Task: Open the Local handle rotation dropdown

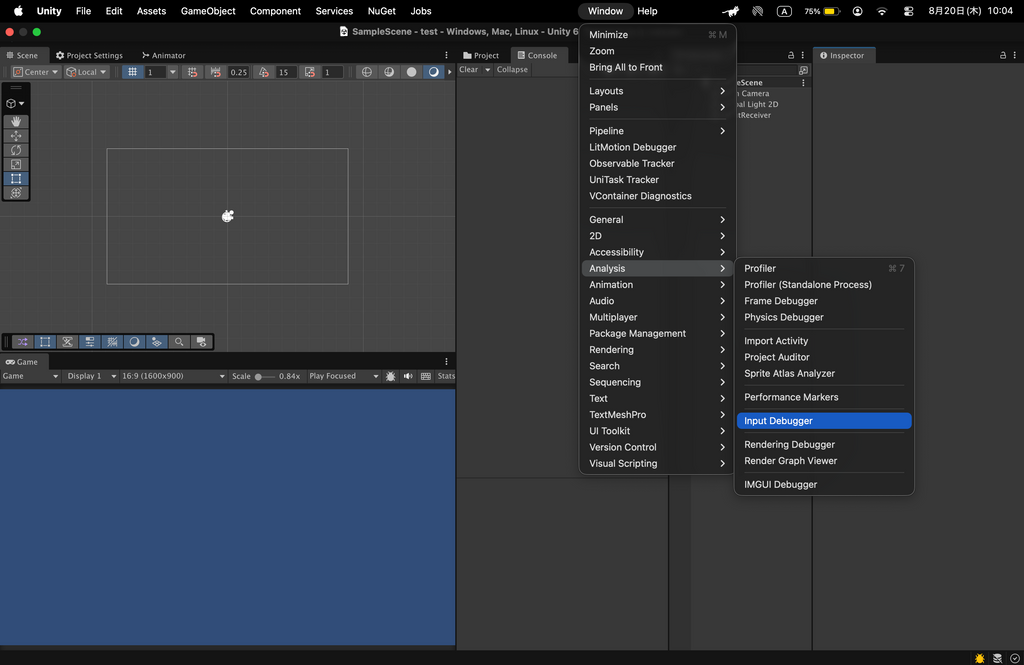Action: 86,72
